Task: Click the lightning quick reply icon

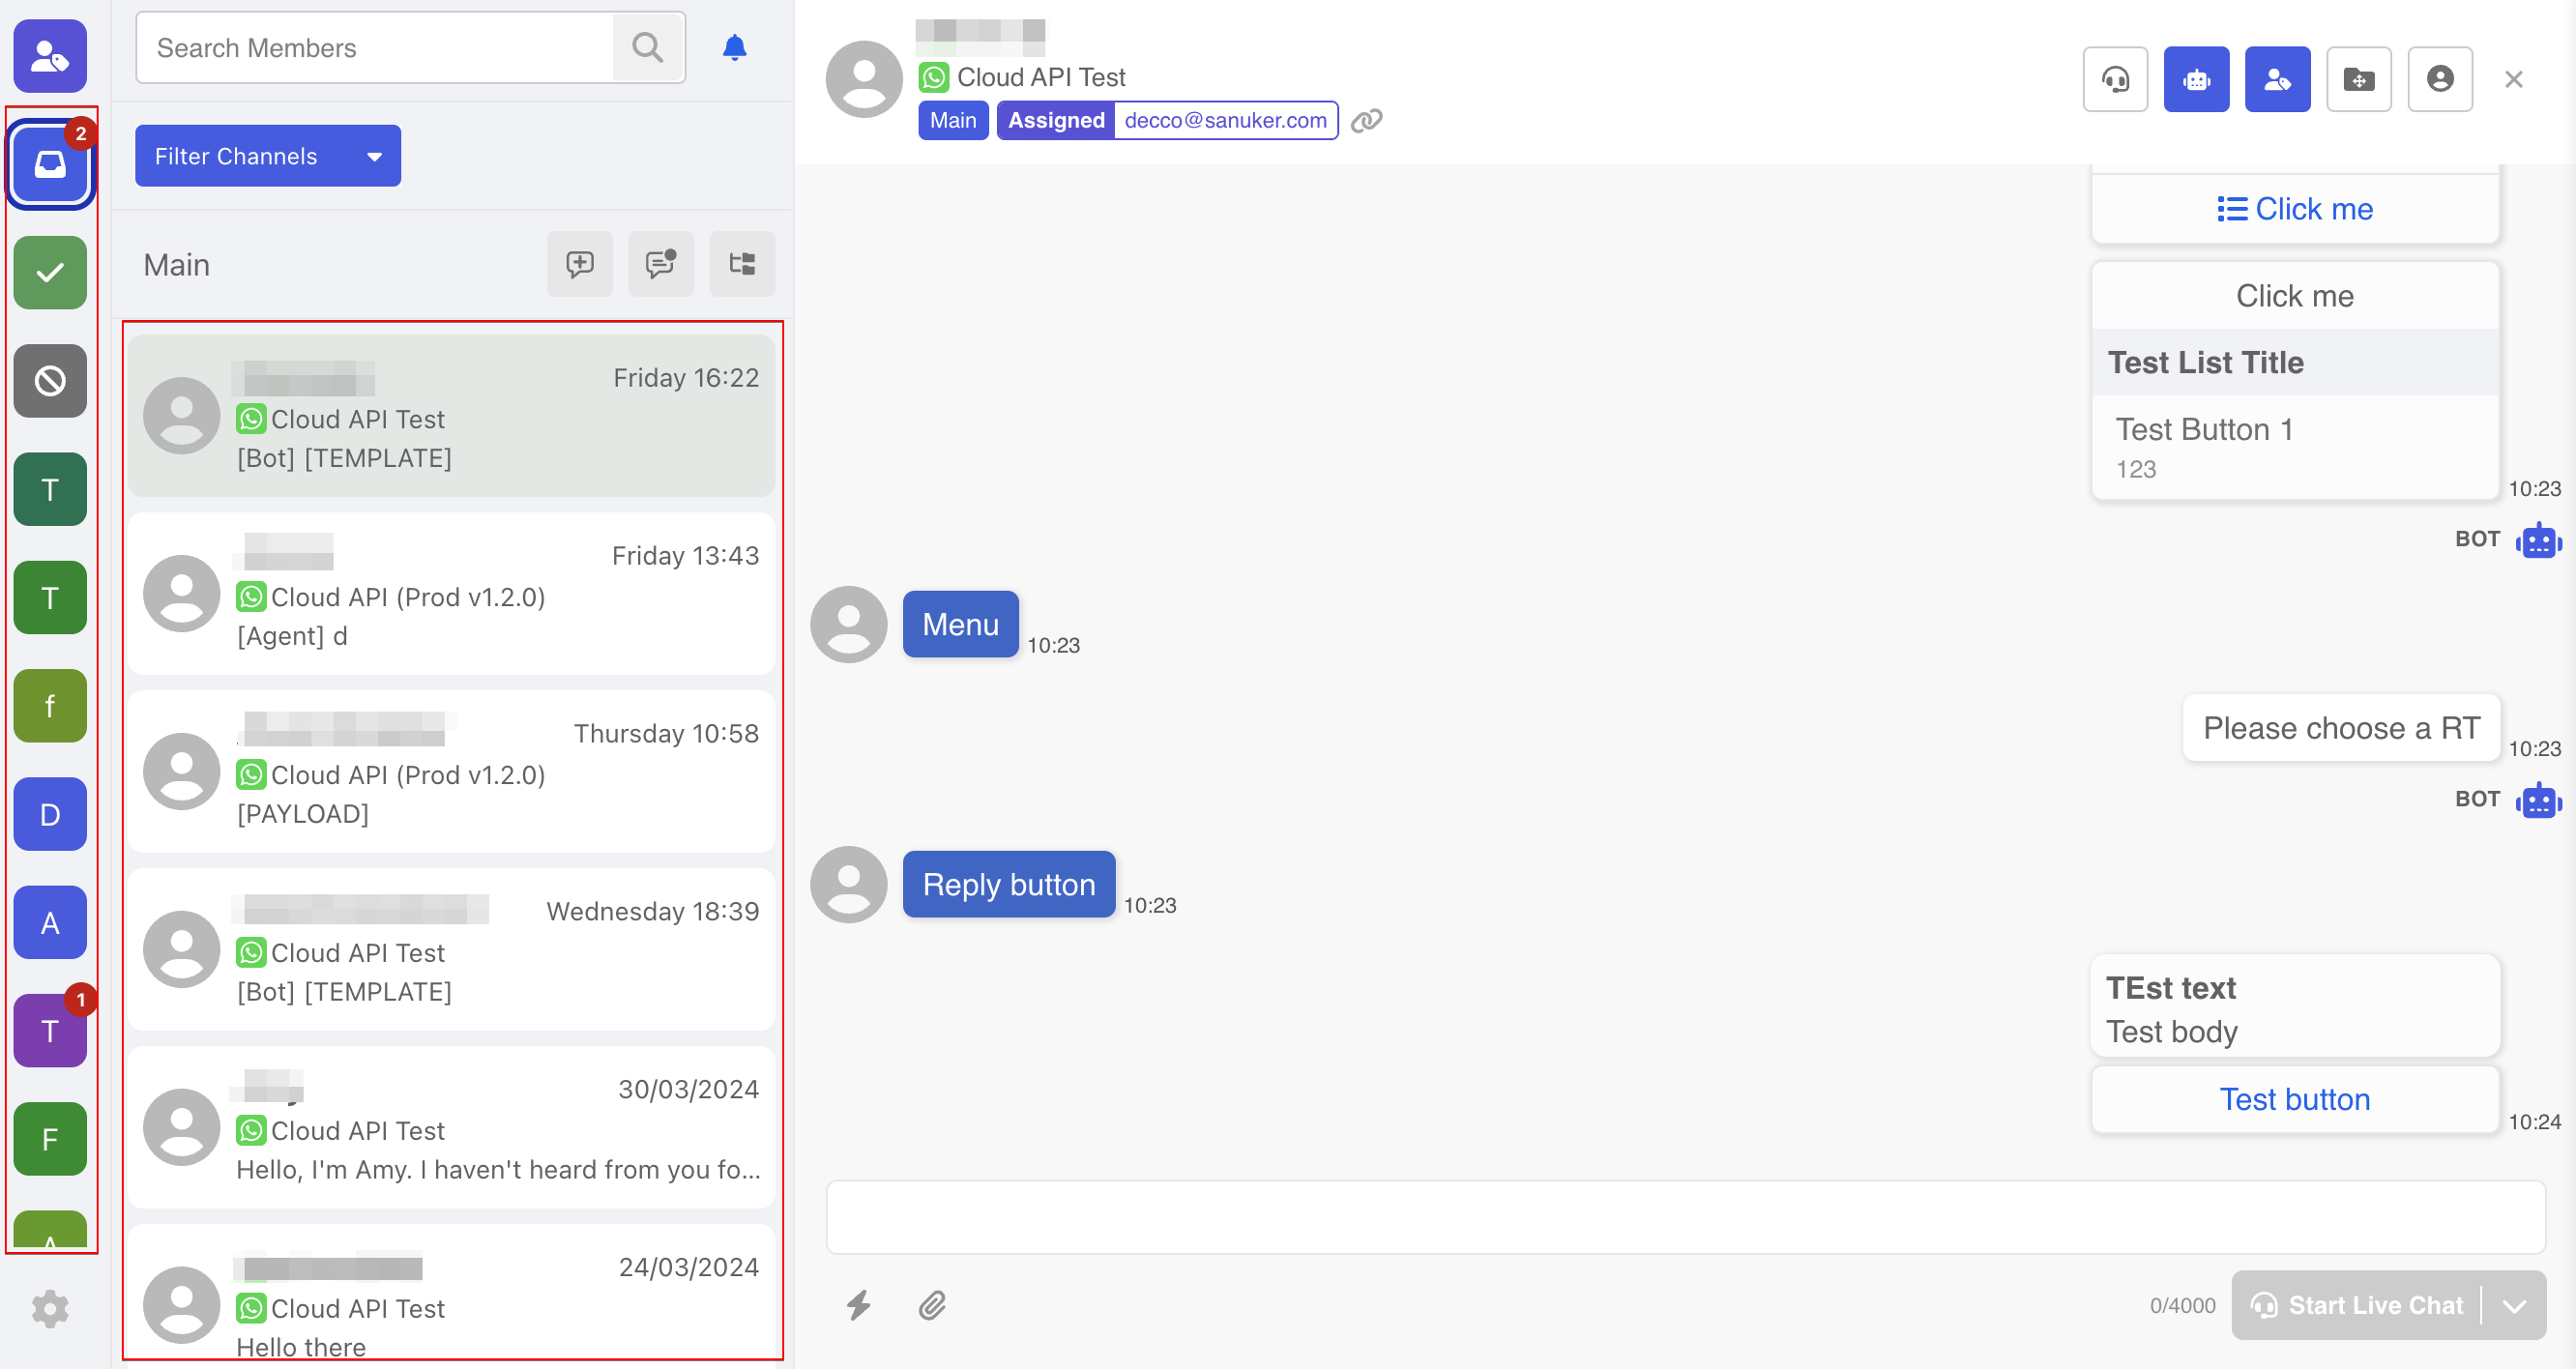Action: click(x=858, y=1305)
